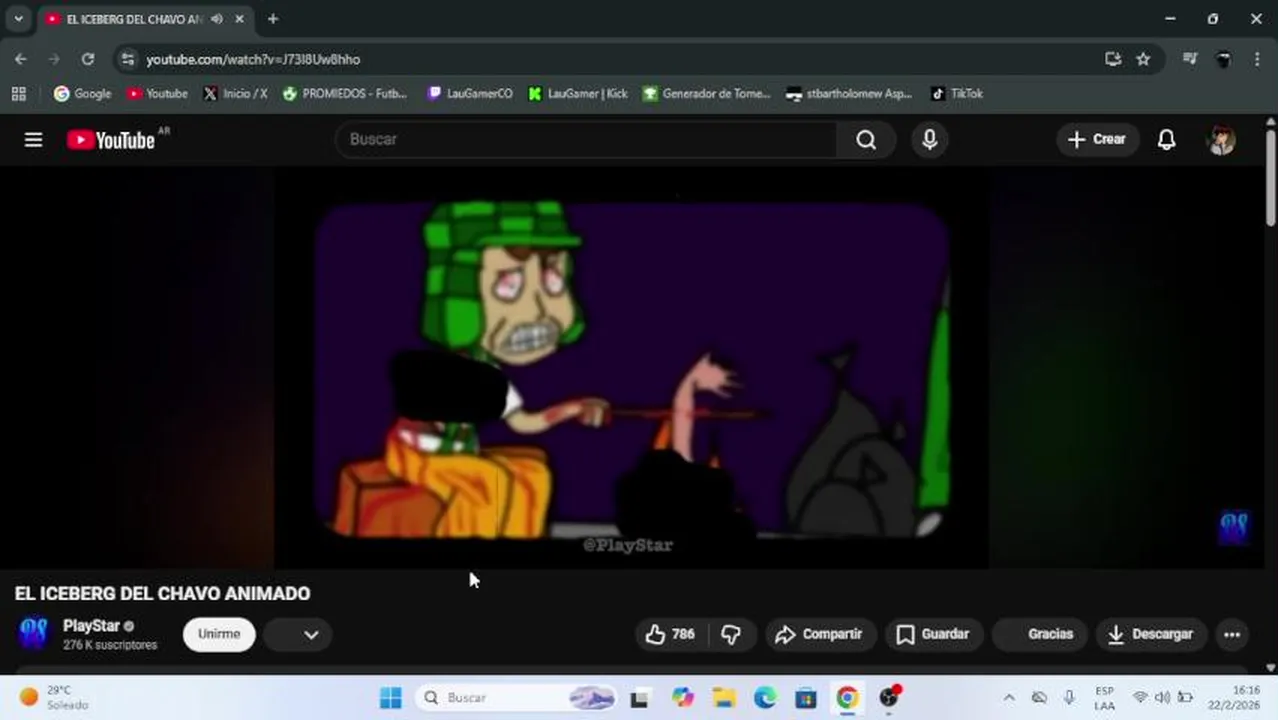Open the LauGamerCO Twitch bookmark

[x=470, y=93]
